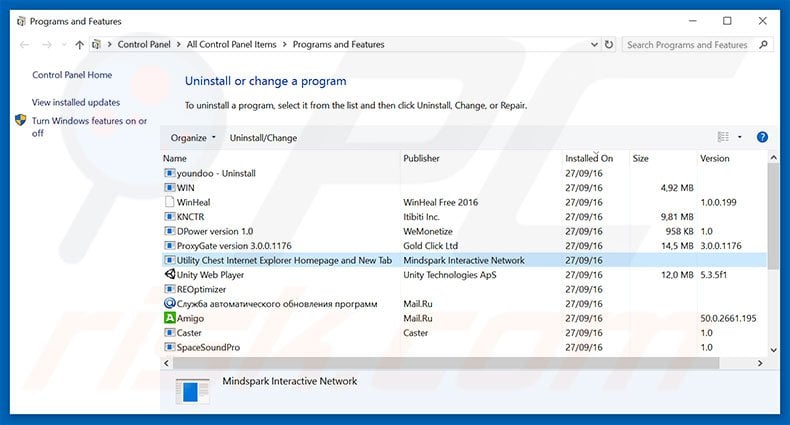Expand breadcrumb arrow before Control Panel

click(109, 44)
